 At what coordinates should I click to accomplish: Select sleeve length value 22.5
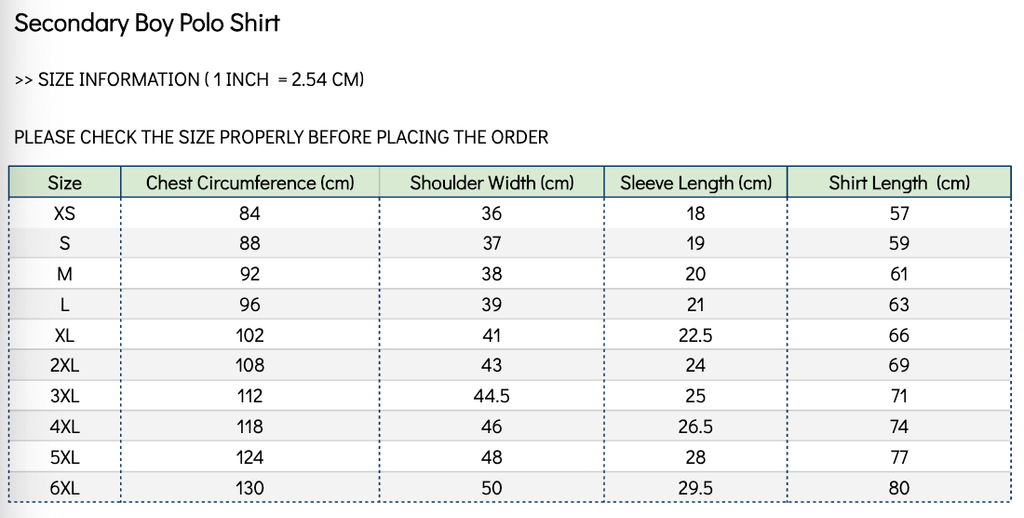696,335
